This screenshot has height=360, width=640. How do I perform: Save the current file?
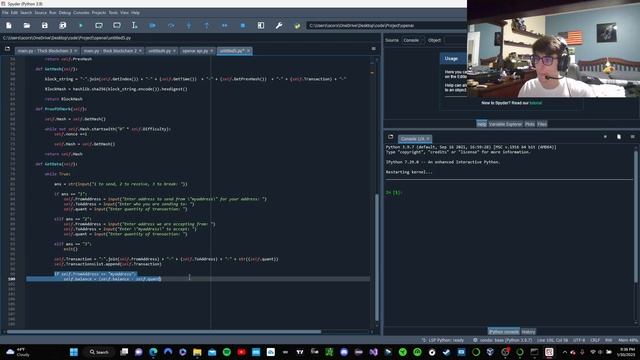[x=44, y=25]
